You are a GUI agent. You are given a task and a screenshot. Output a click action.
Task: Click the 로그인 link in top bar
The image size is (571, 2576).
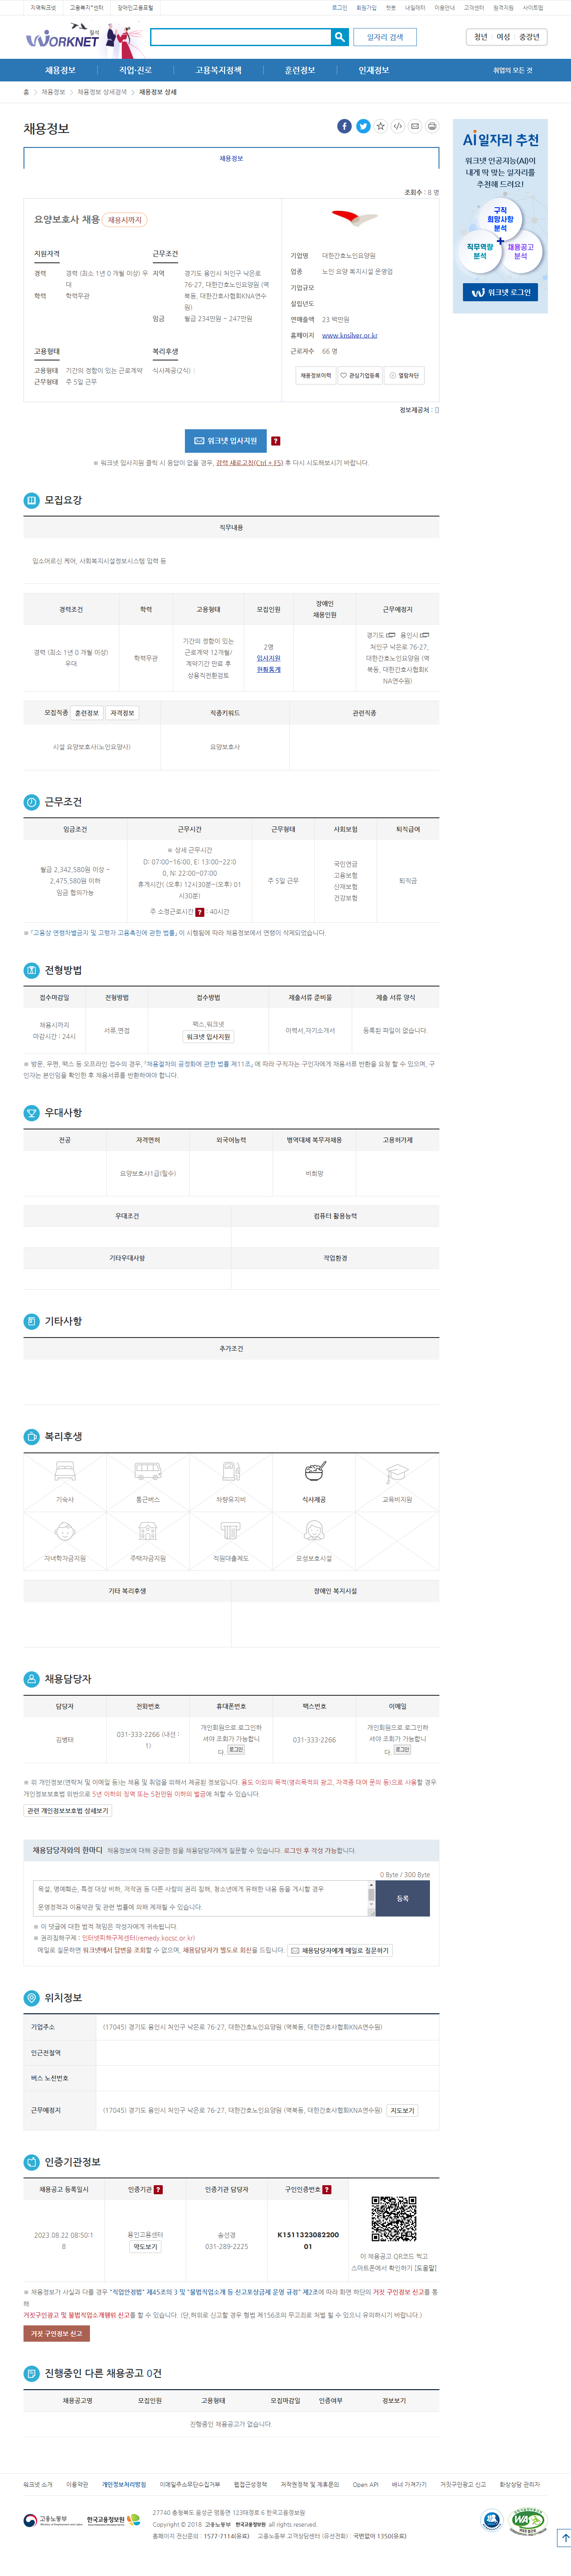pos(340,8)
